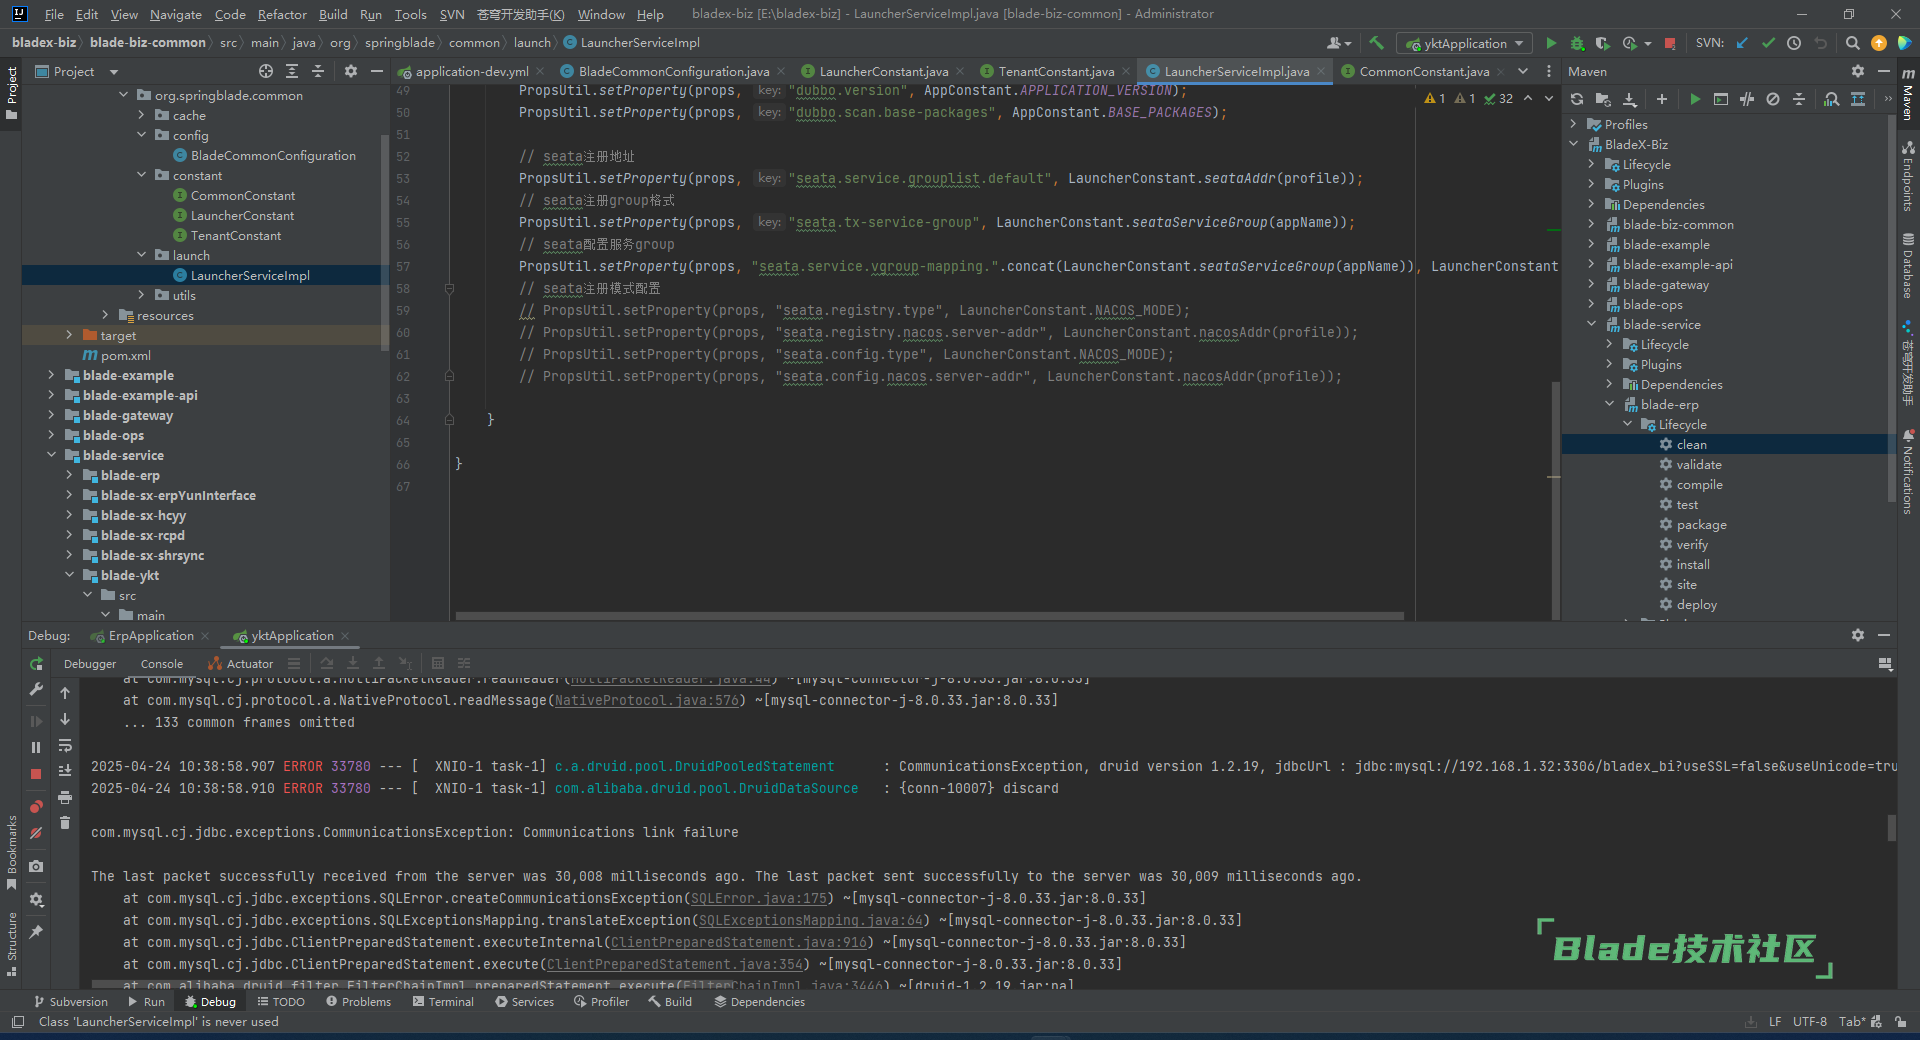This screenshot has height=1040, width=1920.
Task: Open the Navigate menu
Action: [176, 14]
